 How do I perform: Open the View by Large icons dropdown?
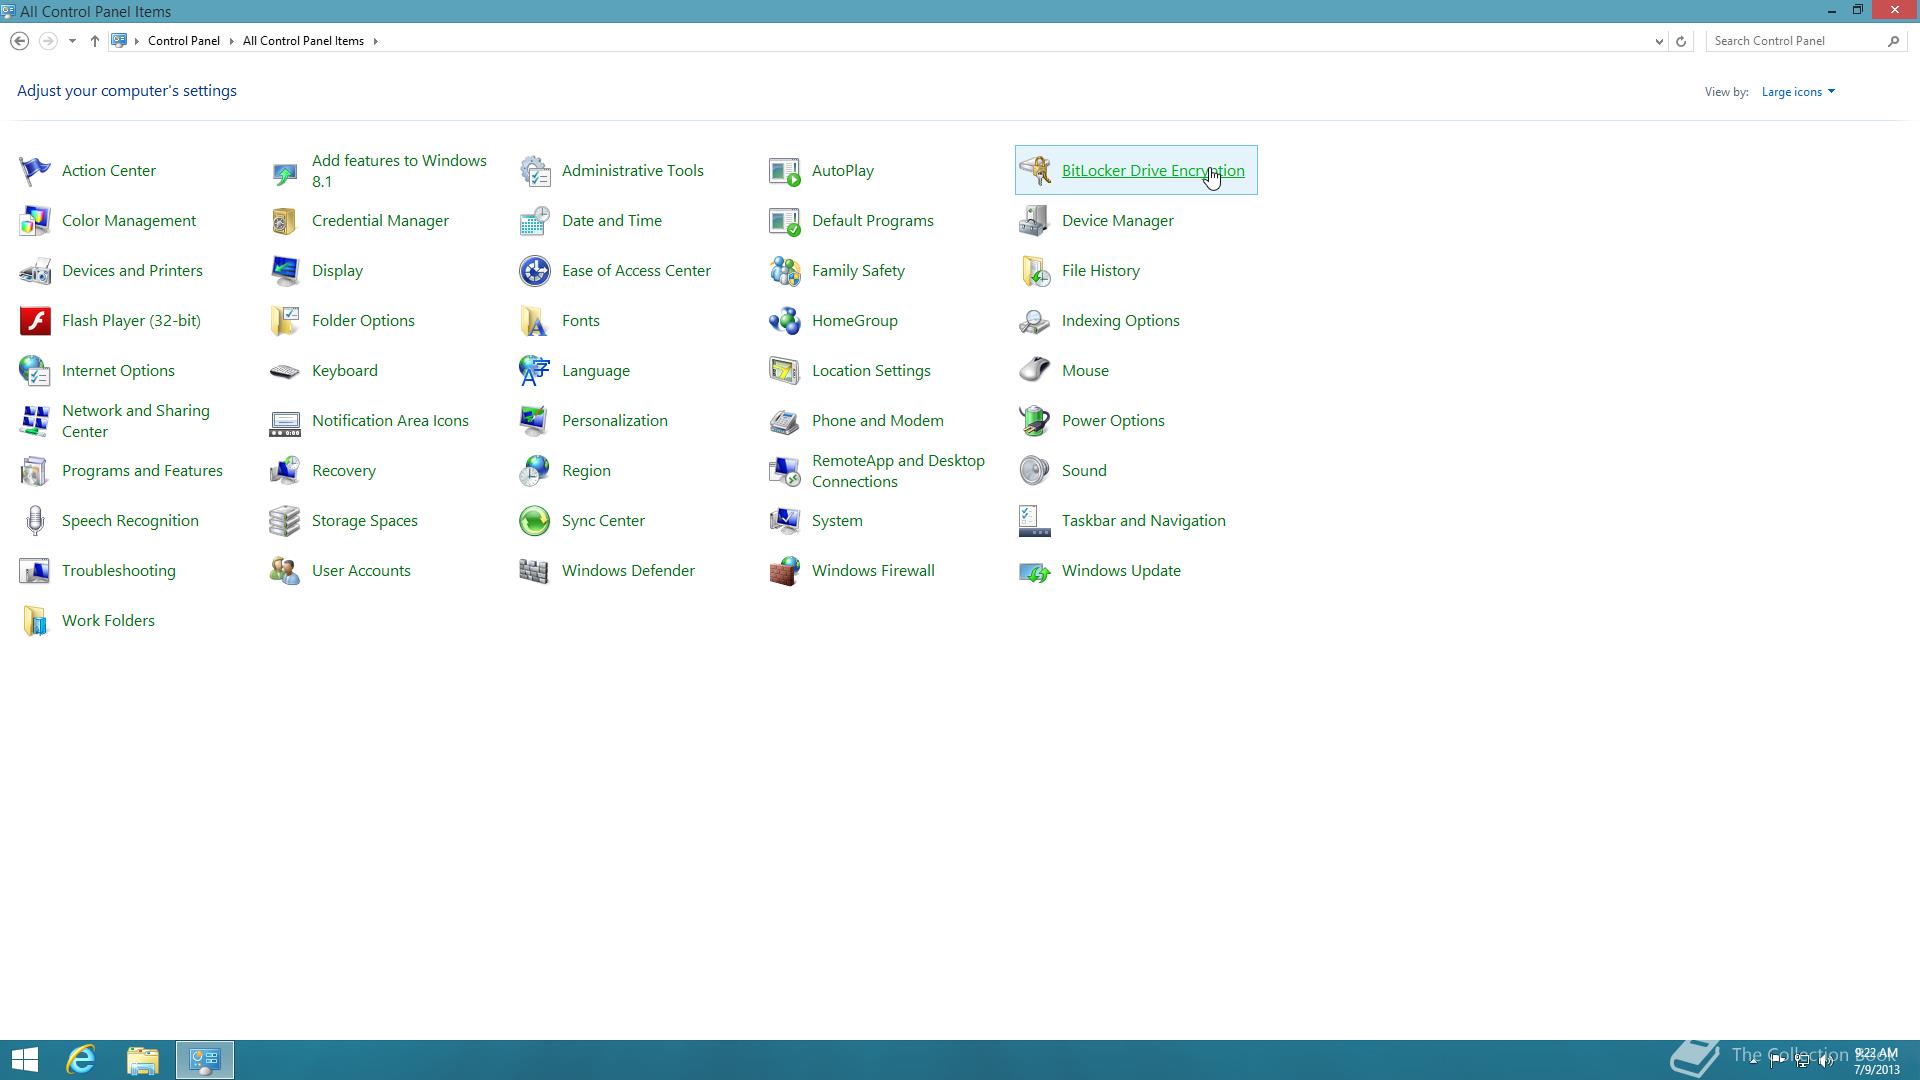[x=1798, y=92]
